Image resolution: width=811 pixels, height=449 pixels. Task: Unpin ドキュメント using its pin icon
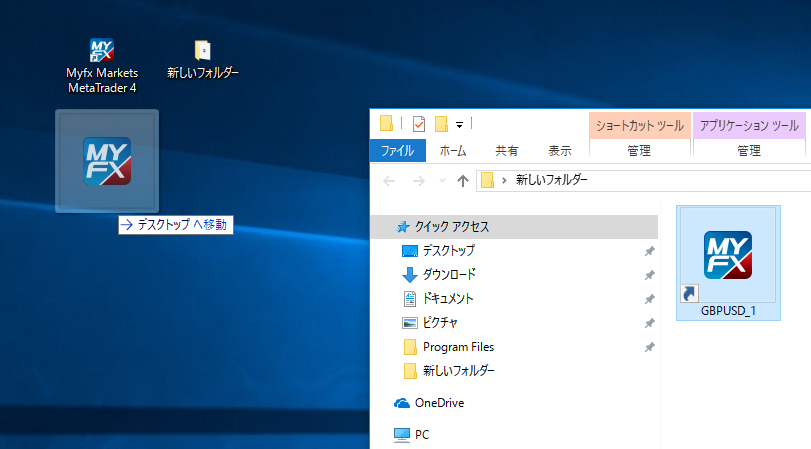650,299
